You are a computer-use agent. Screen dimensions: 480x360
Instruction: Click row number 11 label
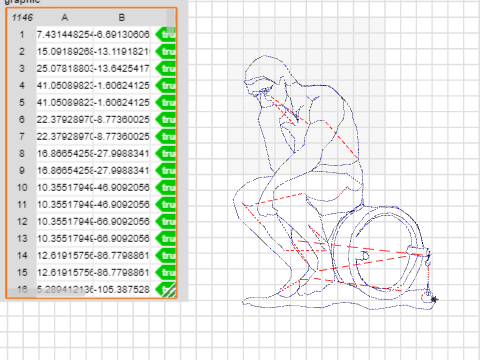coord(22,204)
